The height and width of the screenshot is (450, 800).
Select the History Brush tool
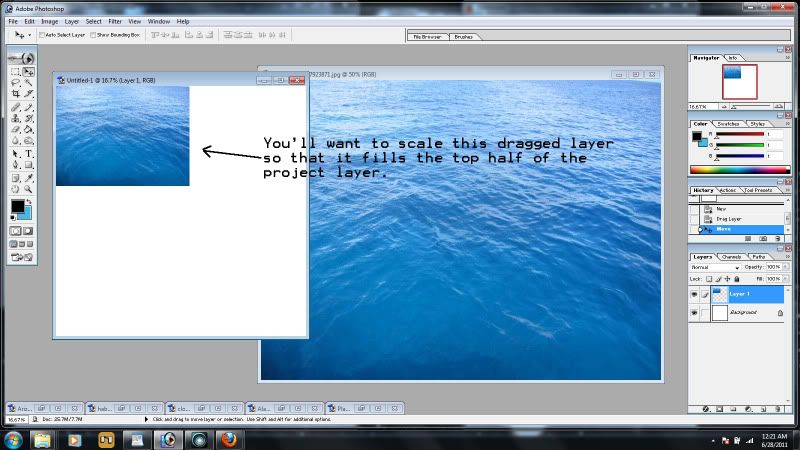[x=29, y=118]
